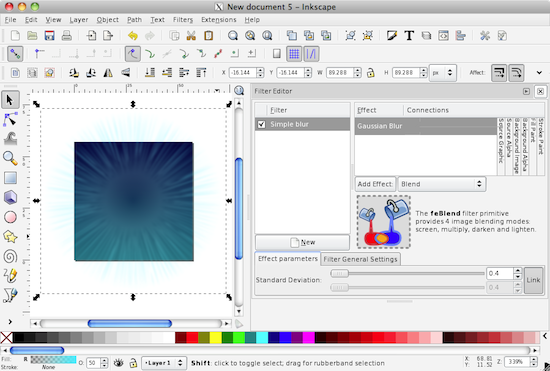Image resolution: width=550 pixels, height=371 pixels.
Task: Toggle scale rounded corners Affect button
Action: 516,73
